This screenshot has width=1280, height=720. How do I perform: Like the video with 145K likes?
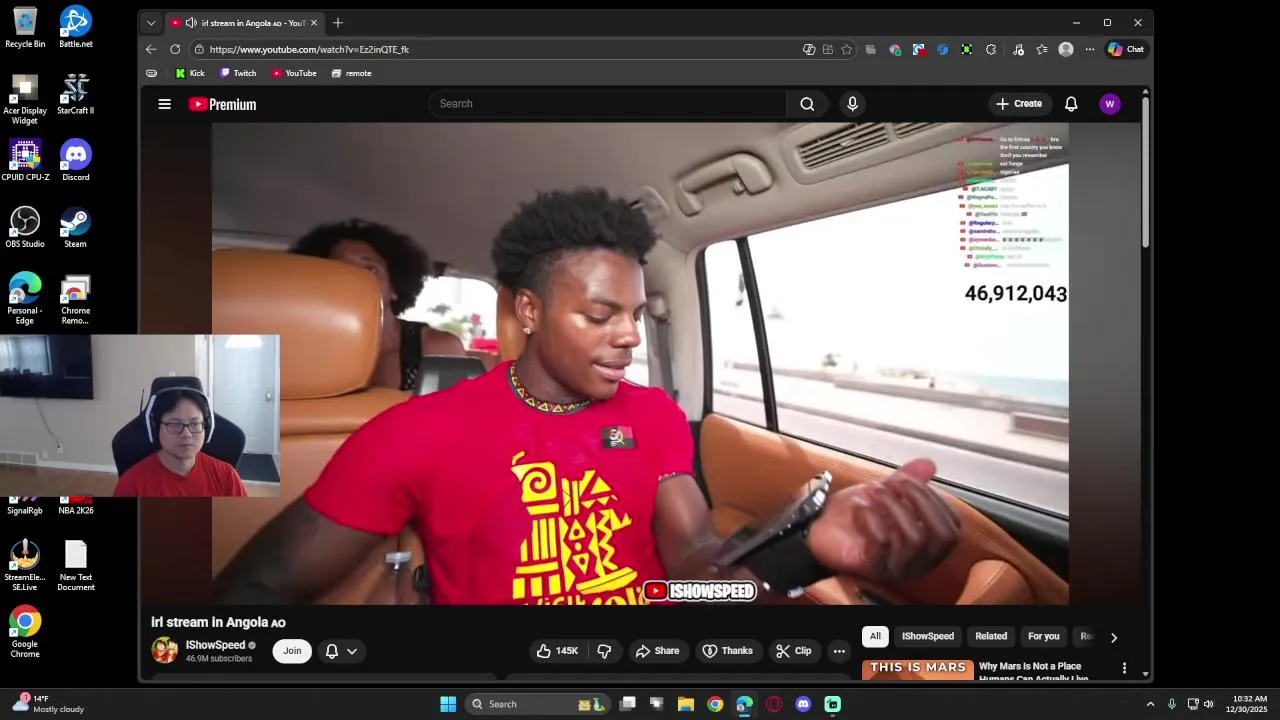pyautogui.click(x=557, y=651)
